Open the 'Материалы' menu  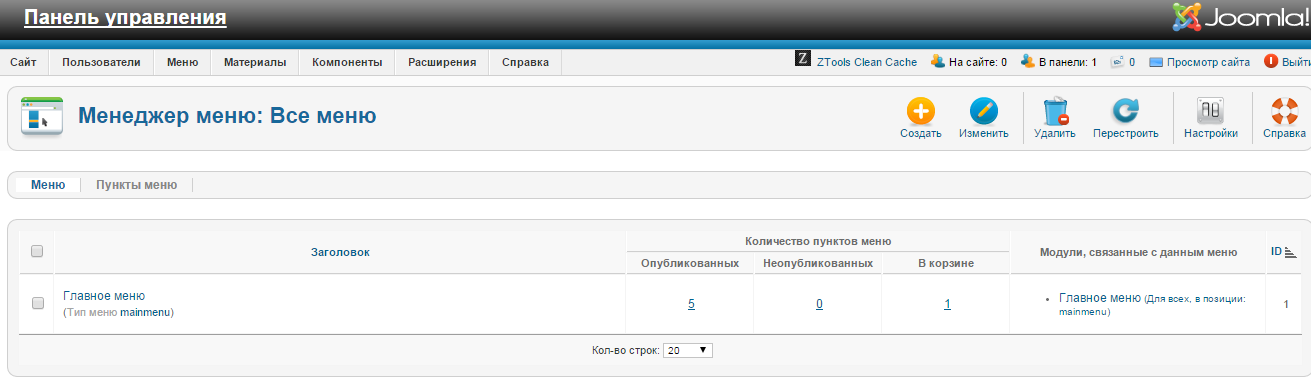pos(255,62)
